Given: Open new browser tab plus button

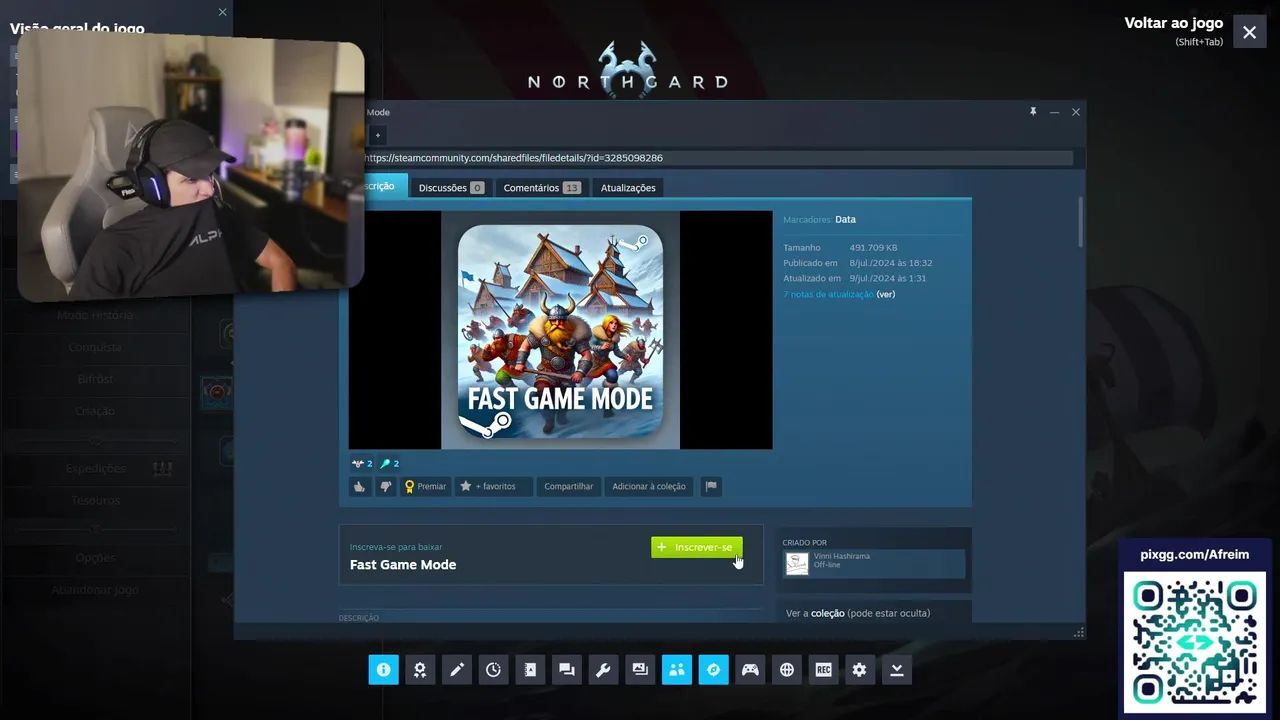Looking at the screenshot, I should point(377,135).
